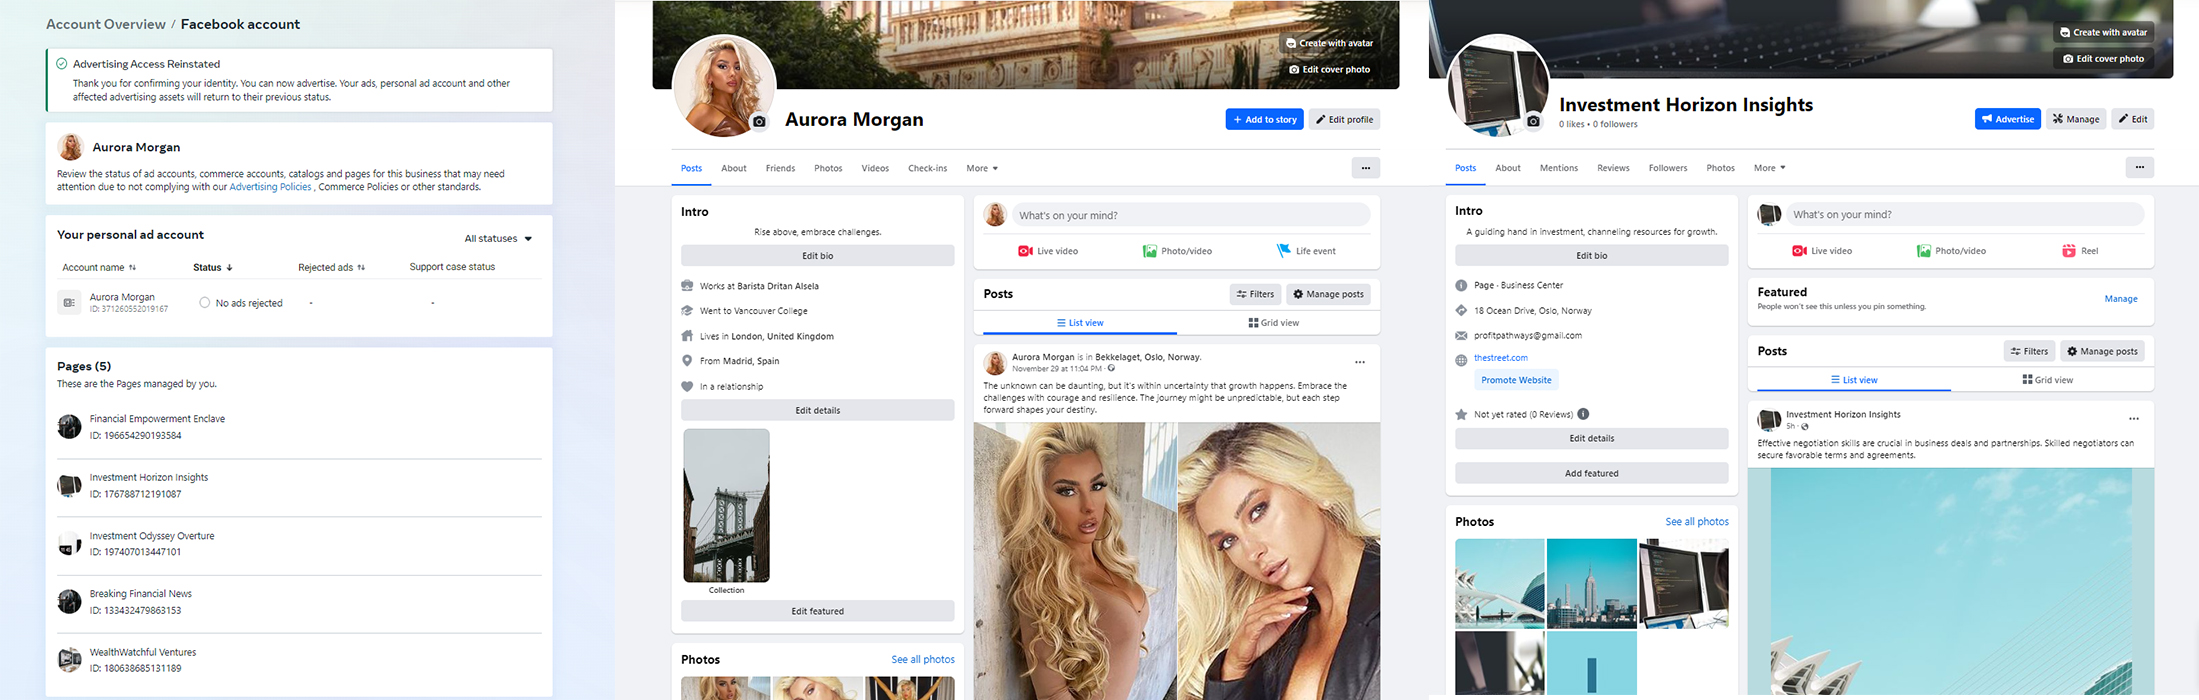
Task: Add Photo/video on Investment Horizon page
Action: point(1951,251)
